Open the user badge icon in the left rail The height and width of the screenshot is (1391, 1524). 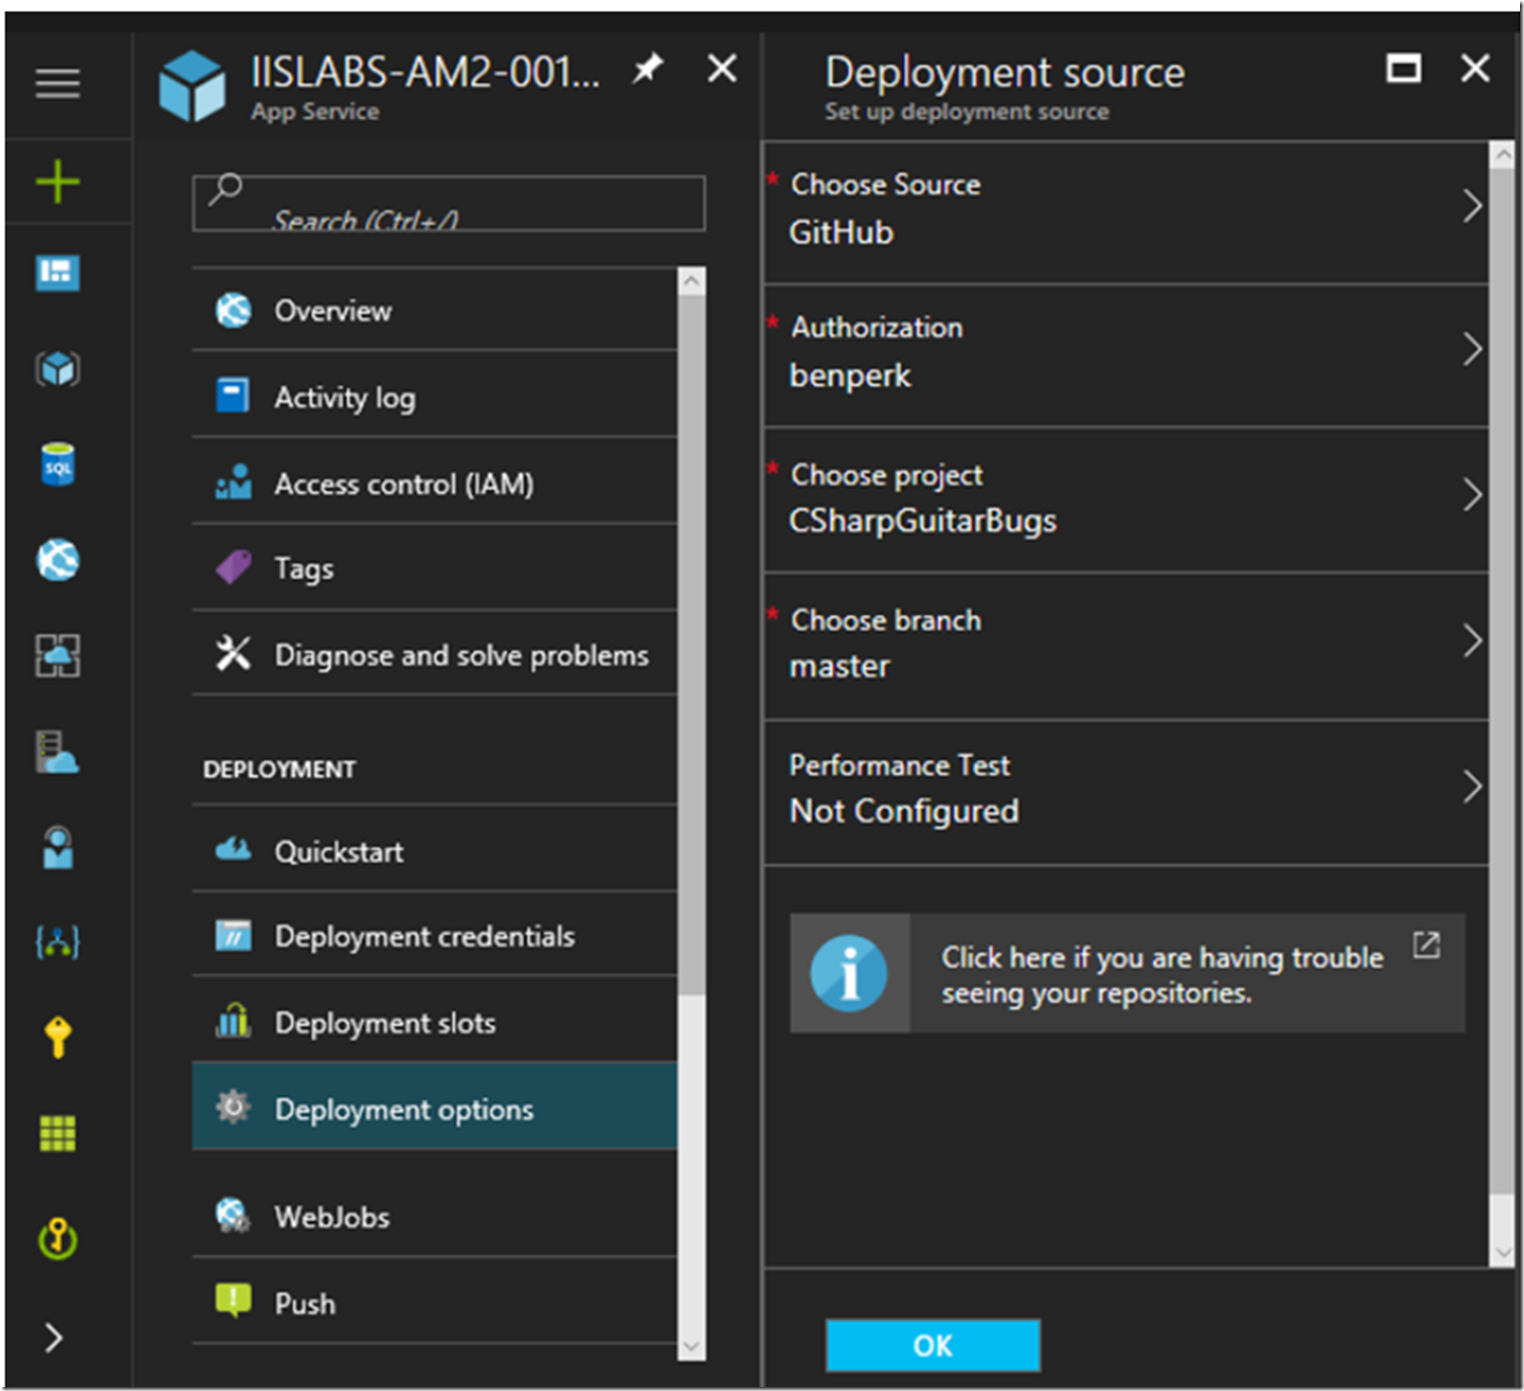click(x=57, y=847)
